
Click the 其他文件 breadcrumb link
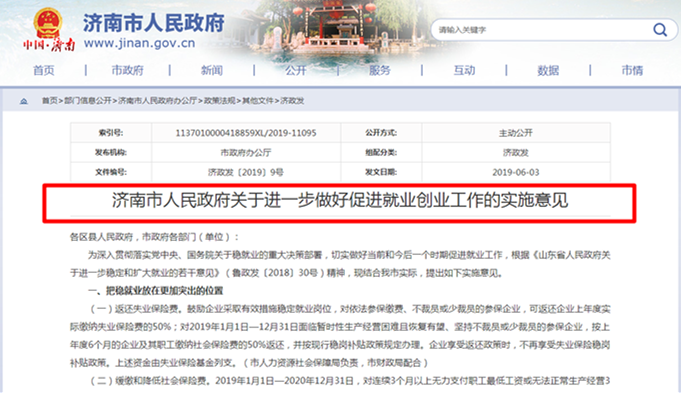pyautogui.click(x=258, y=101)
